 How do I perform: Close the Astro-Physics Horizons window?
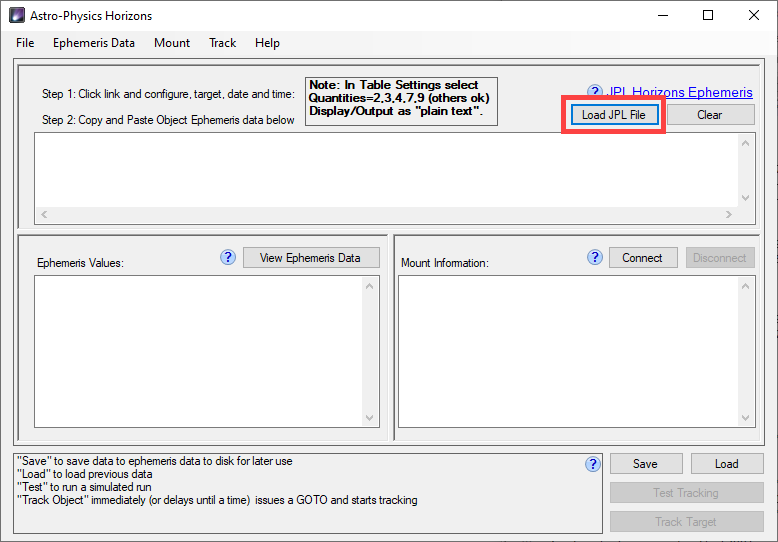click(x=754, y=15)
